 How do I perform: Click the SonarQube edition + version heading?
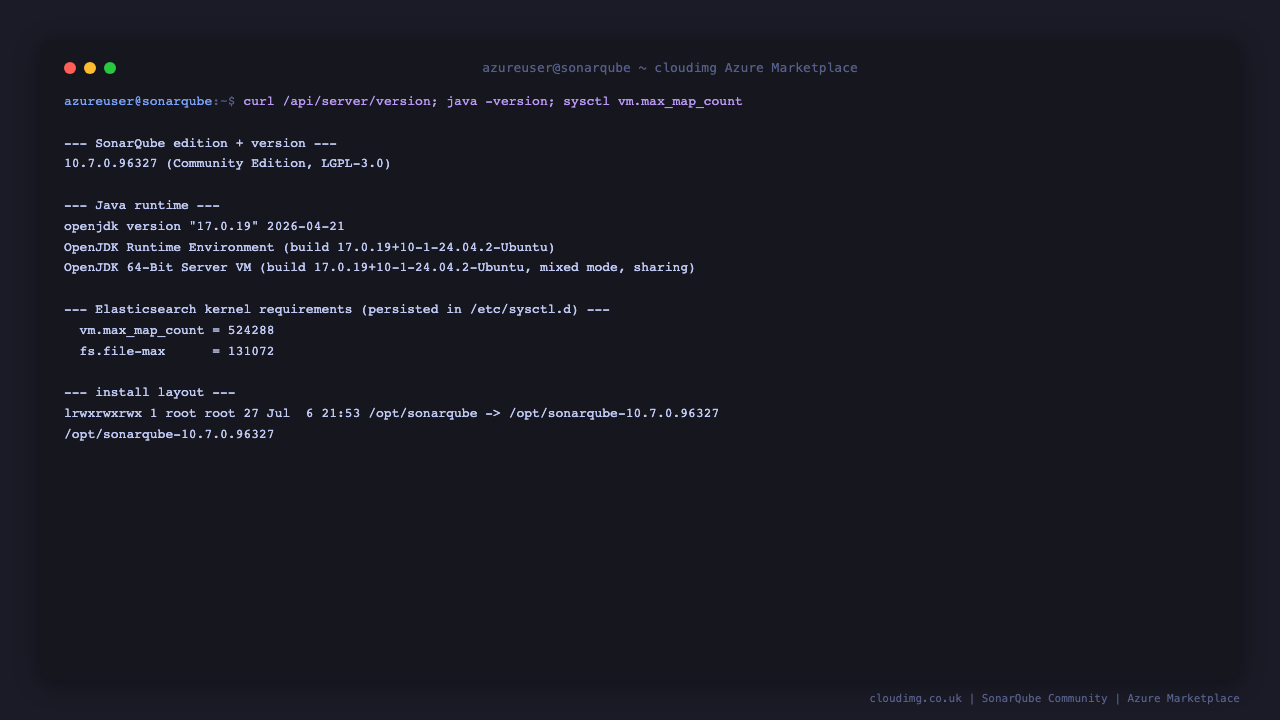(200, 143)
